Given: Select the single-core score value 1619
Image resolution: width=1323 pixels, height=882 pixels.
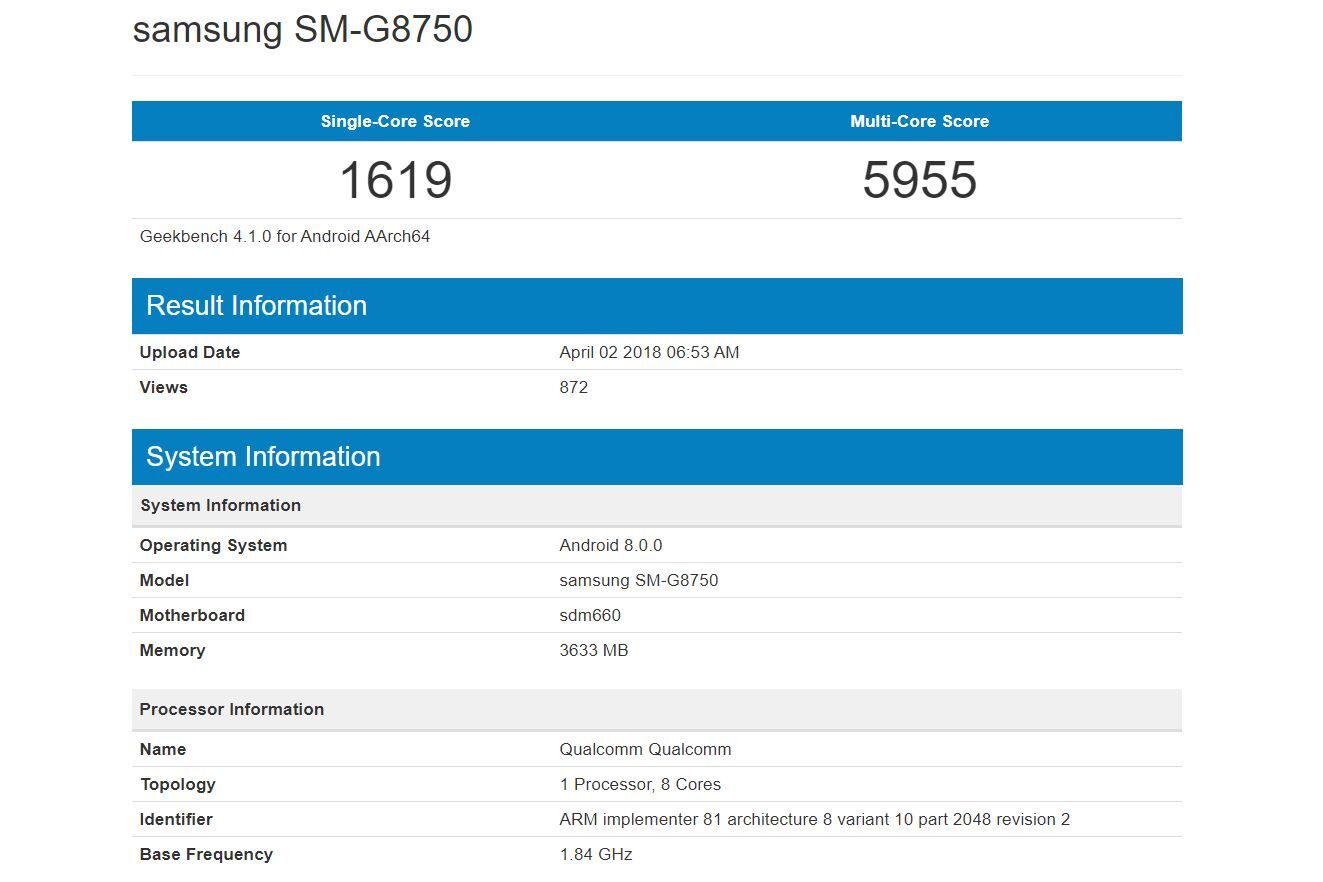Looking at the screenshot, I should (x=394, y=180).
